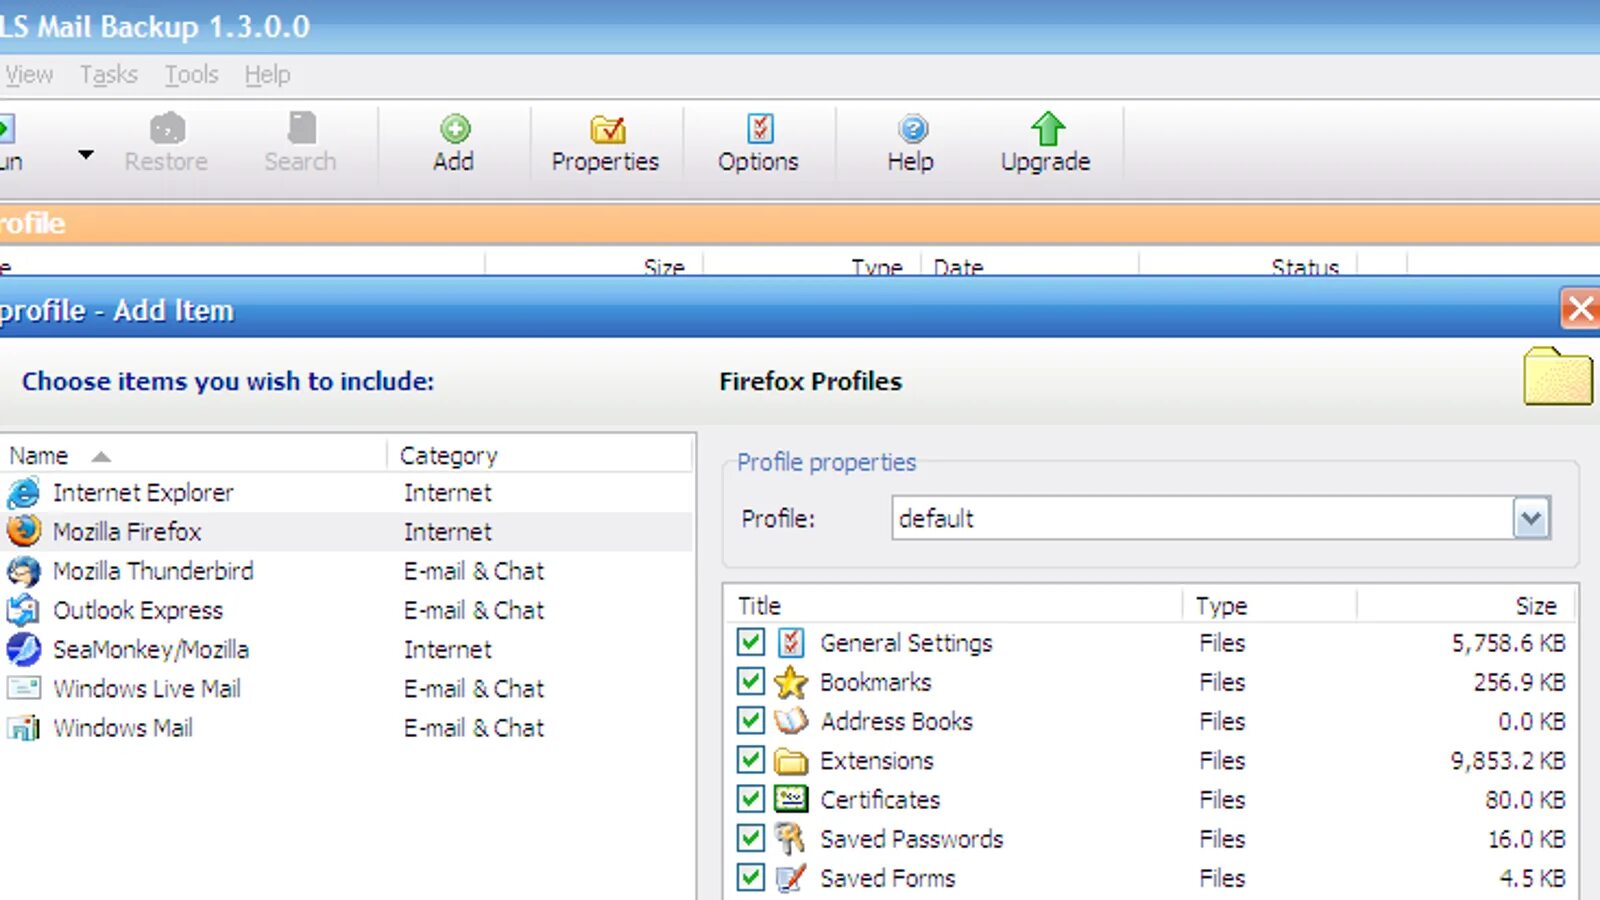Viewport: 1600px width, 900px height.
Task: Select the SeaMonkey/Mozilla row
Action: 347,649
